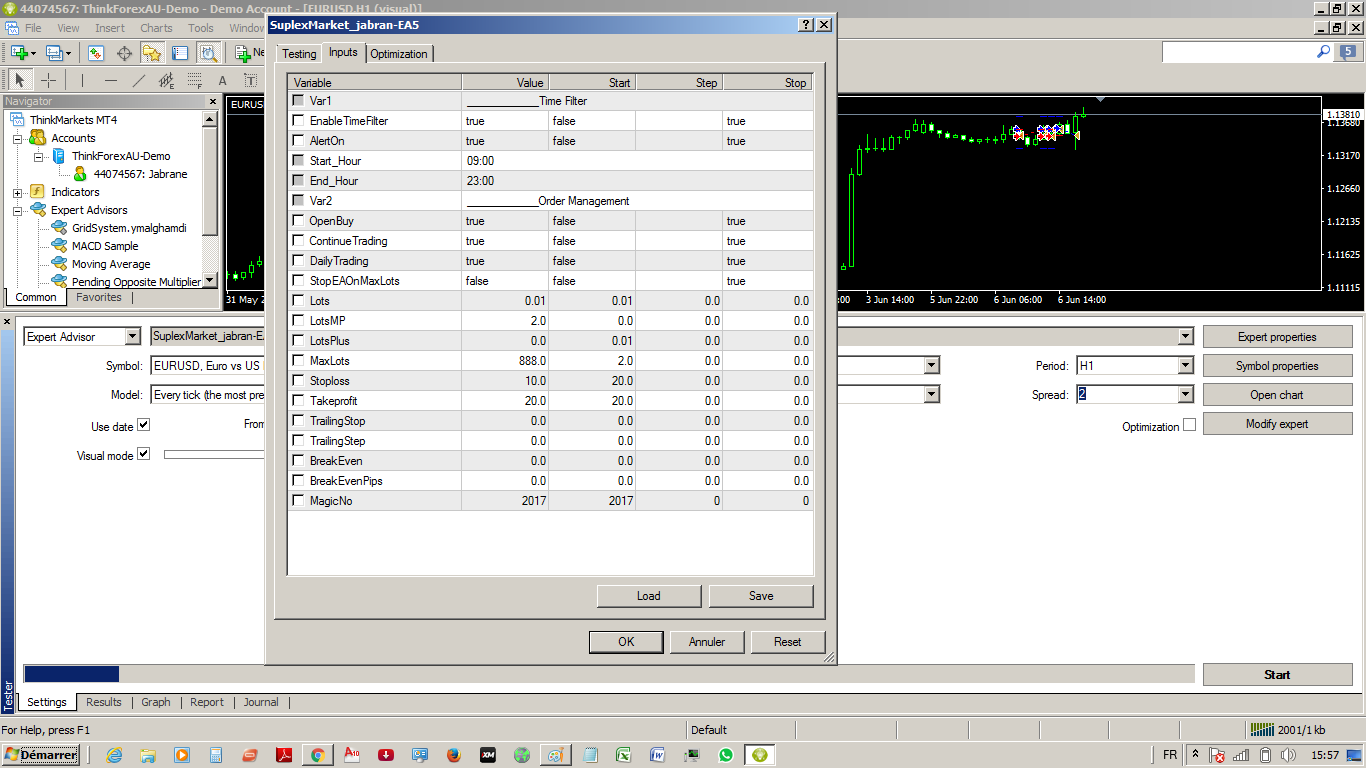1366x768 pixels.
Task: Click the Load button
Action: [x=649, y=596]
